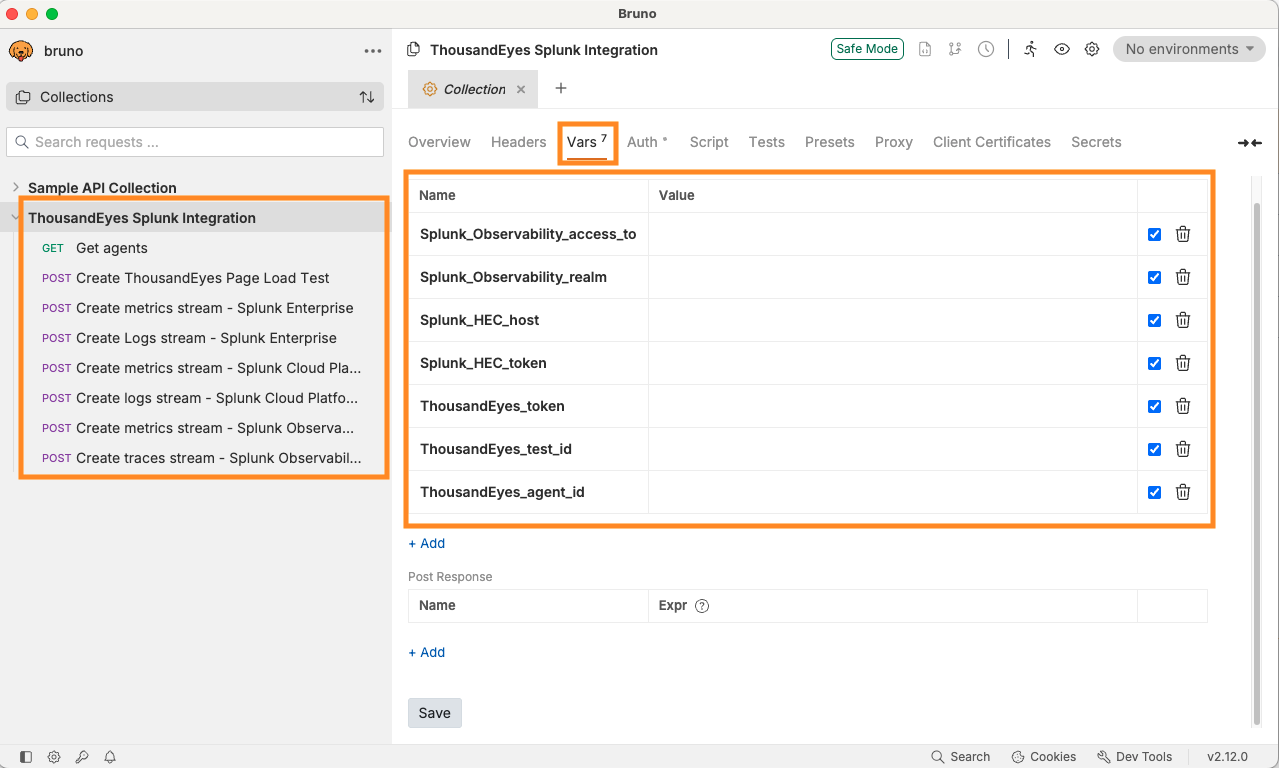Open the No environments dropdown
This screenshot has height=768, width=1279.
tap(1189, 49)
